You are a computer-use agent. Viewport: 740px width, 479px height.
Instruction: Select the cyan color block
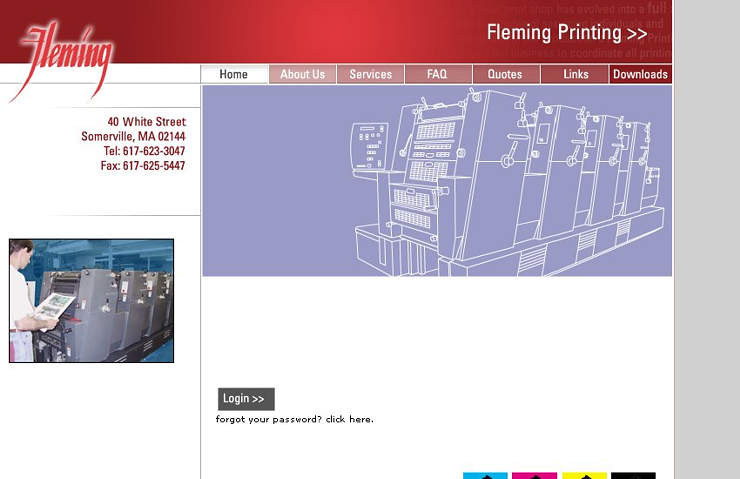click(x=485, y=475)
